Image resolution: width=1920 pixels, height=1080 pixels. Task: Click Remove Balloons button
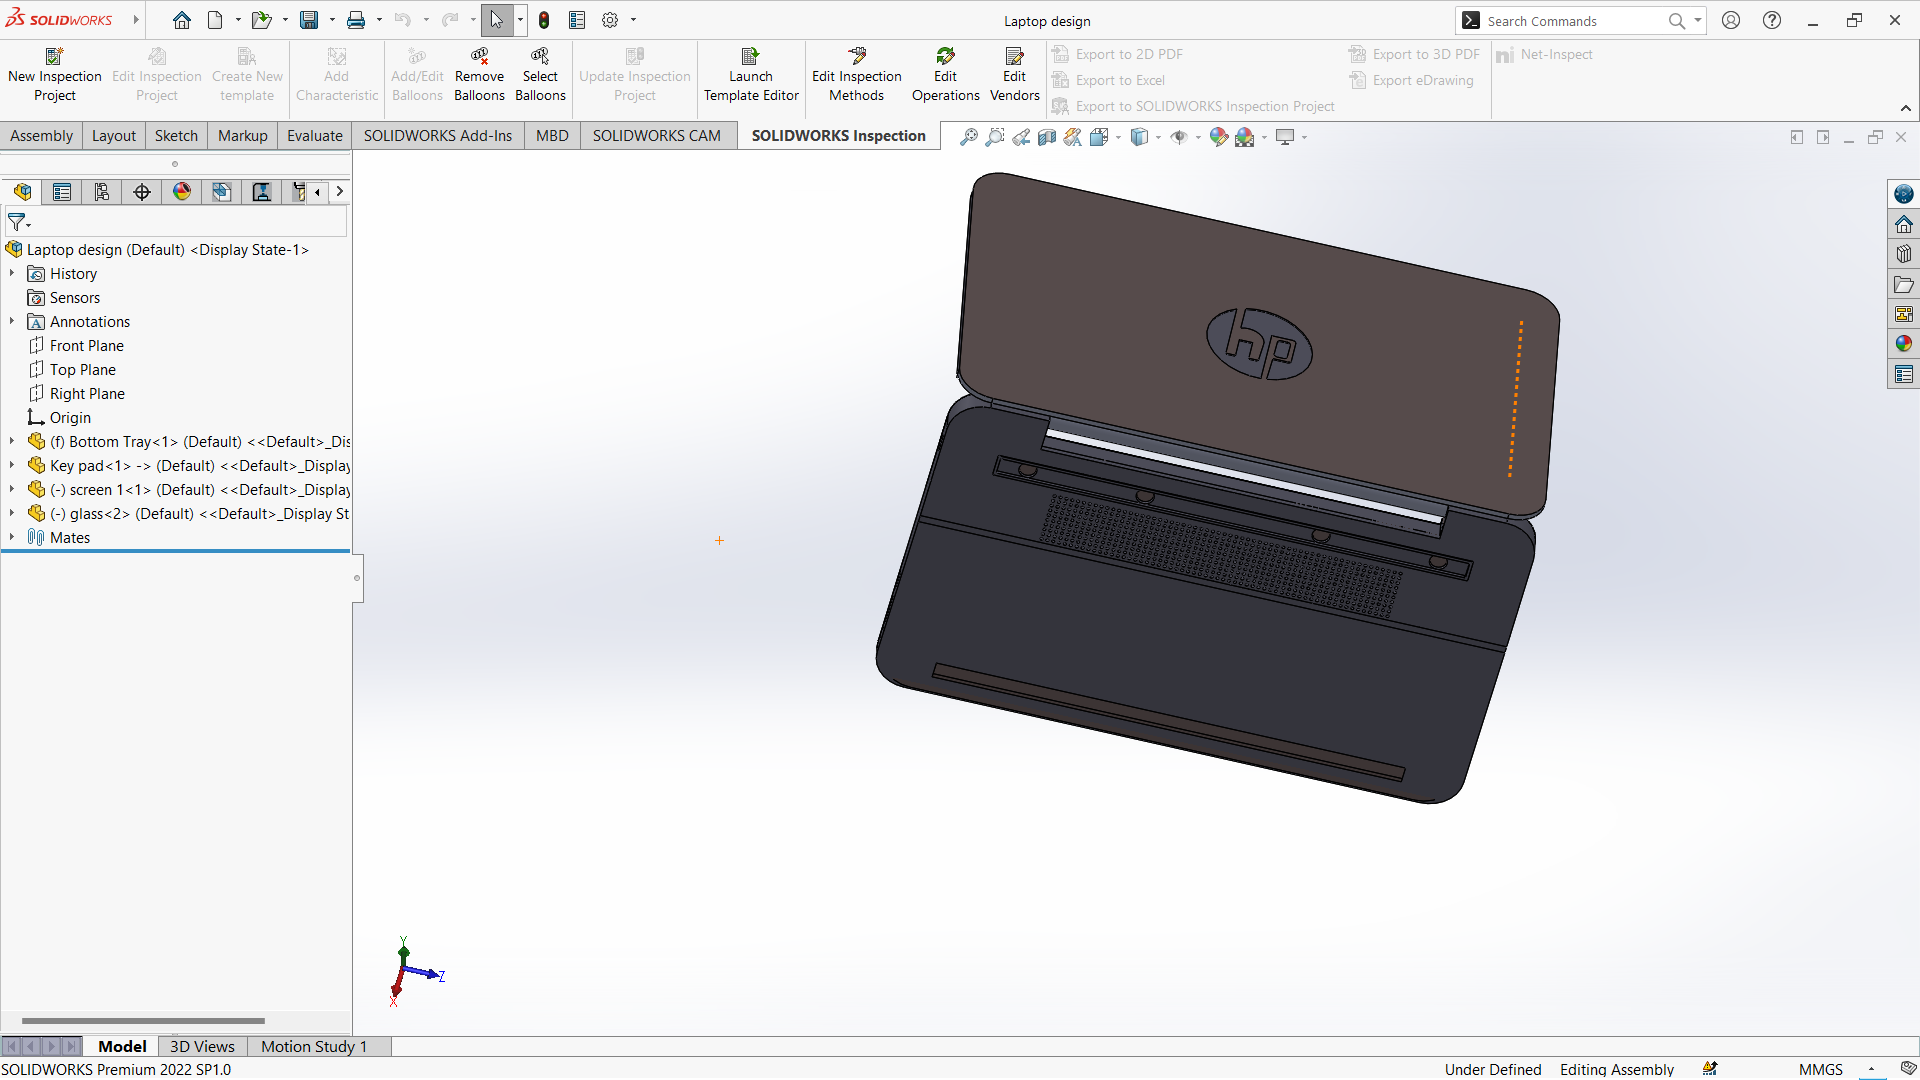479,75
